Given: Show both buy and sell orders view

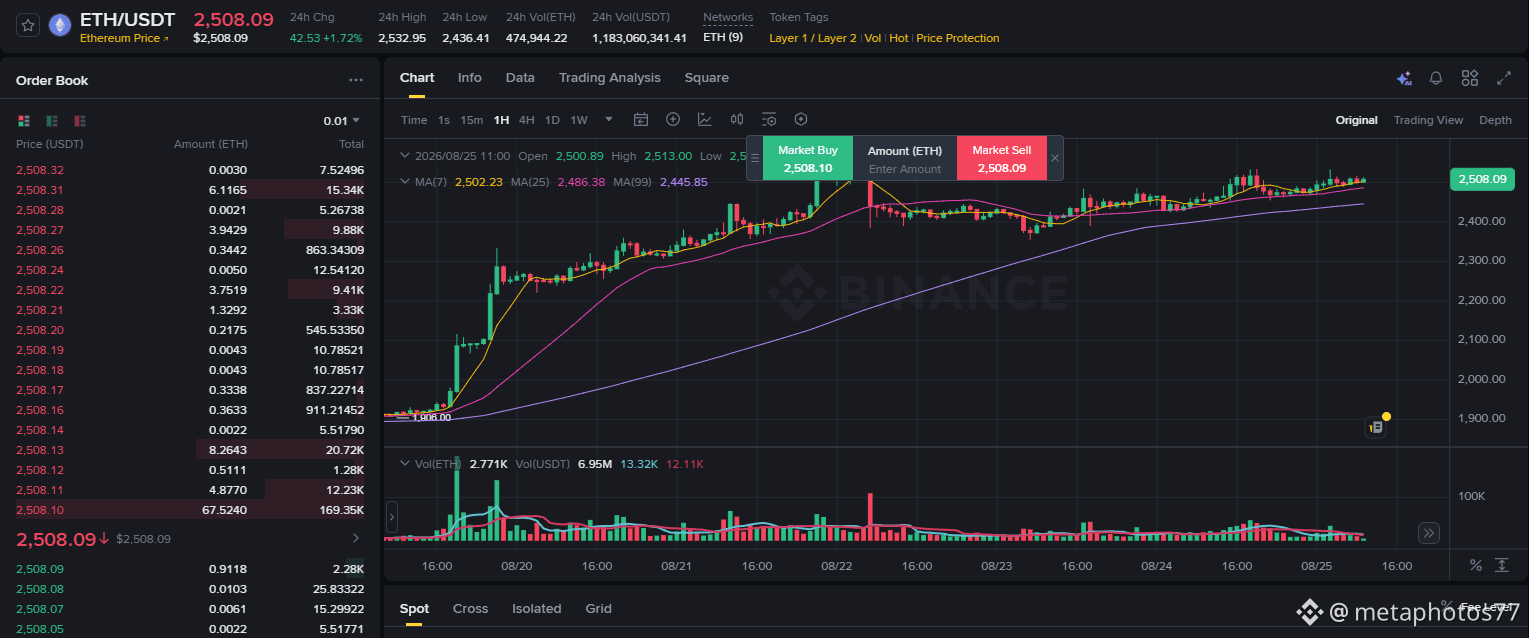Looking at the screenshot, I should point(24,121).
